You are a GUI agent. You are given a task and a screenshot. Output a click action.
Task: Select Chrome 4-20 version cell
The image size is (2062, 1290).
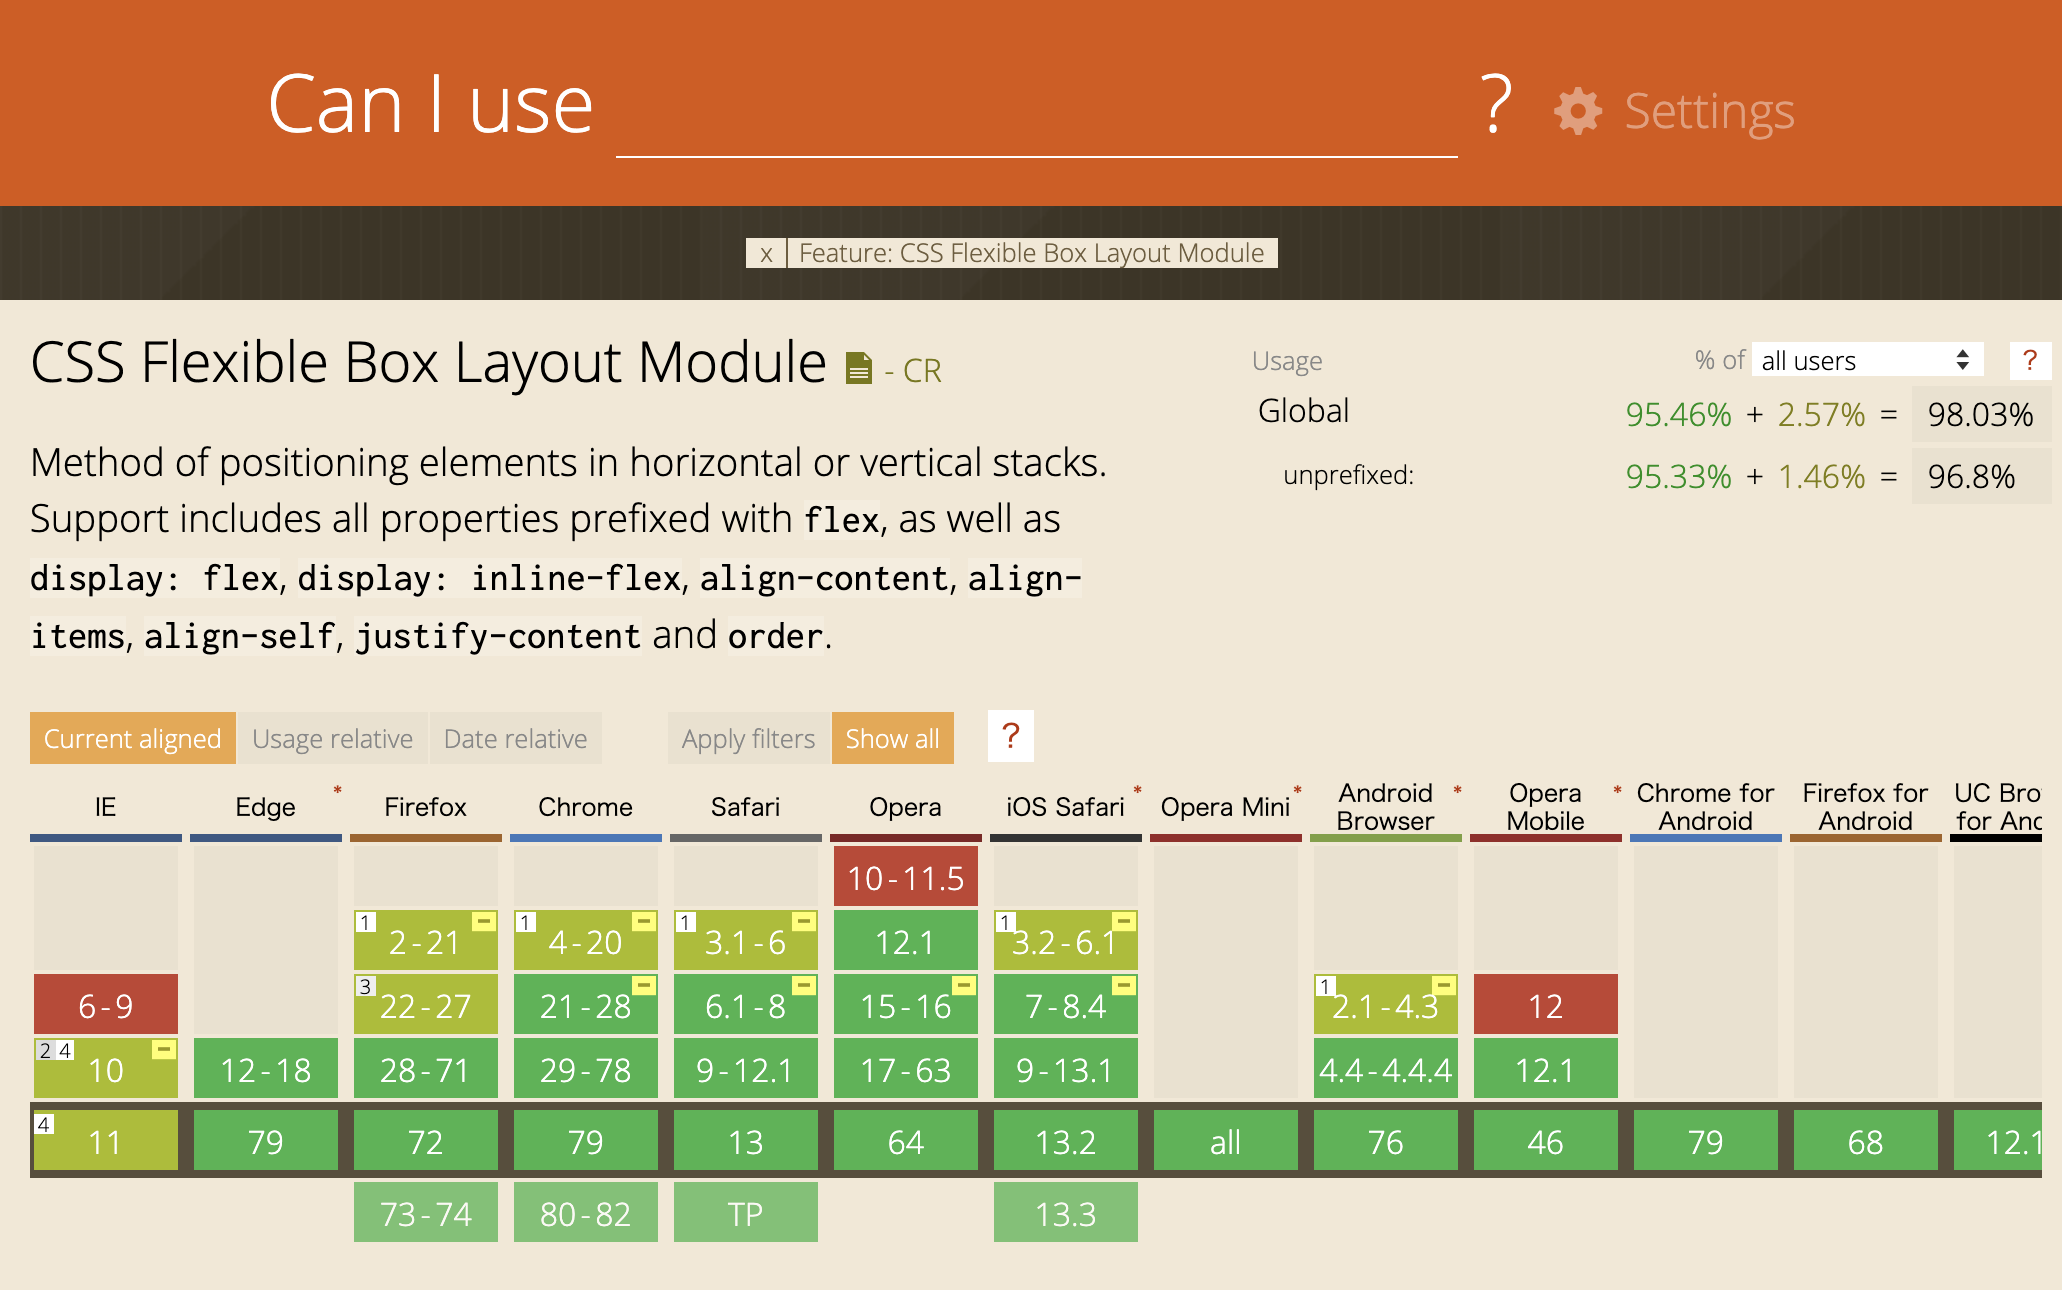tap(586, 941)
